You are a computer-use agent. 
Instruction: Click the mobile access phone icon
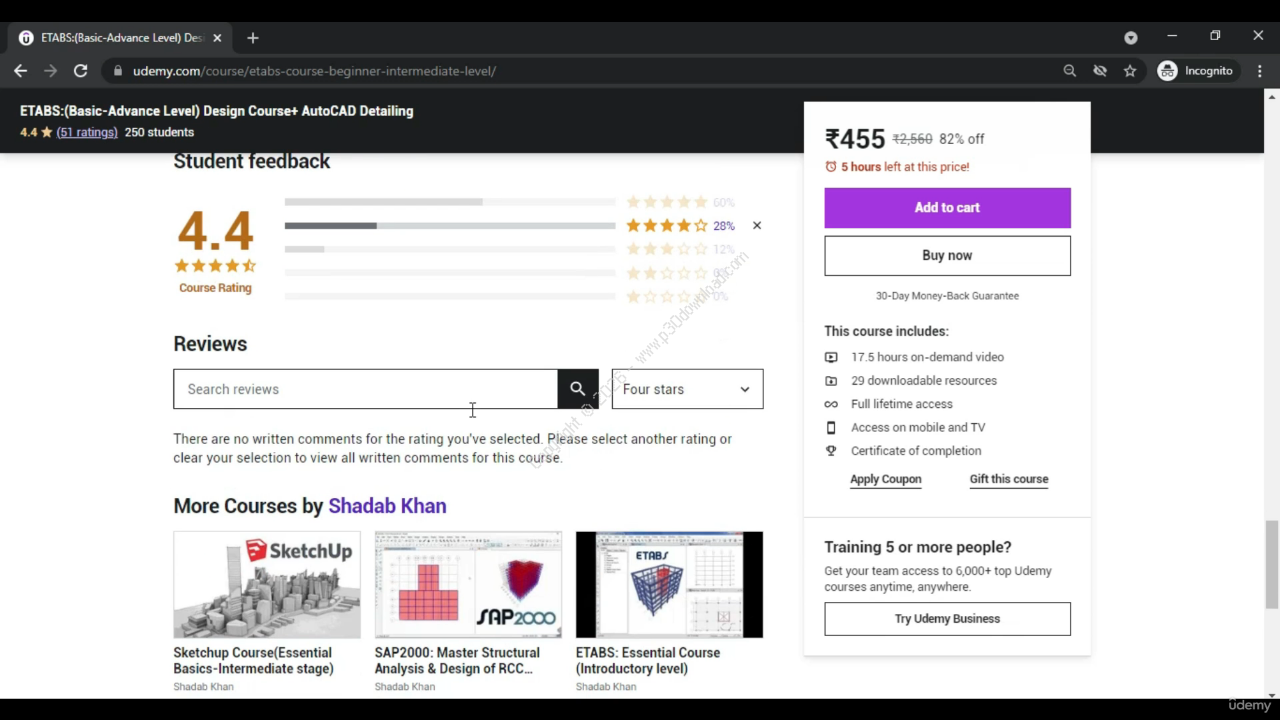point(831,428)
